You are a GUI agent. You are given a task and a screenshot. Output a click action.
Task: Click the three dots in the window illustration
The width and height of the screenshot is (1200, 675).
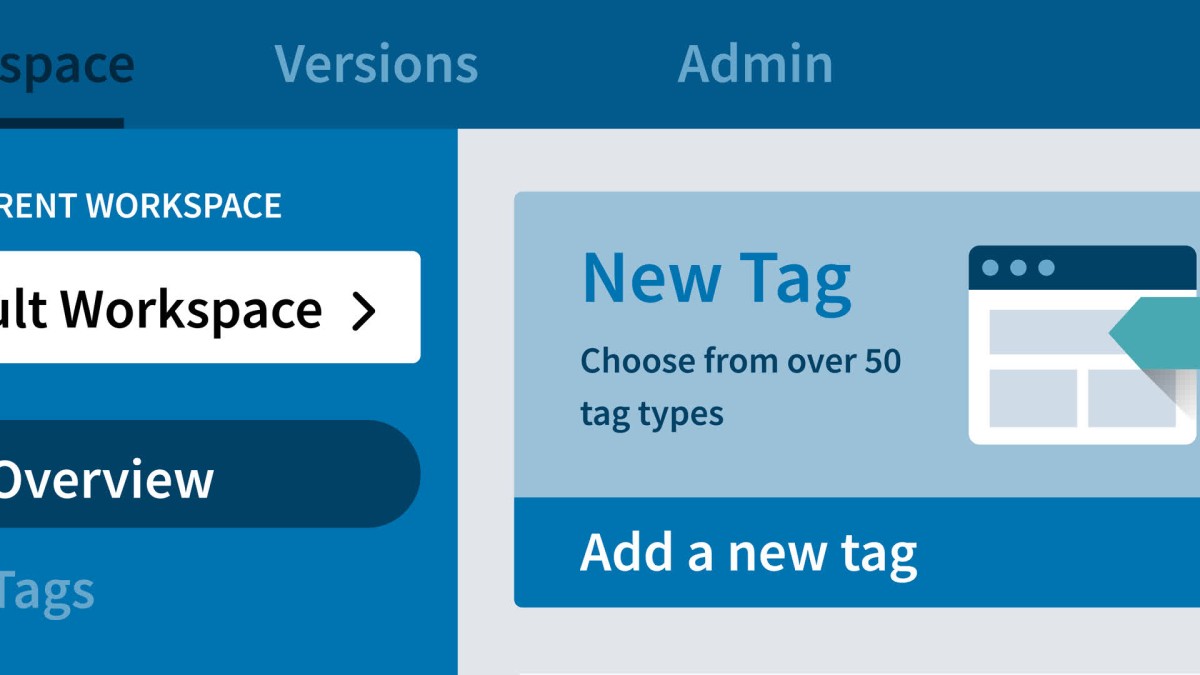(1018, 267)
